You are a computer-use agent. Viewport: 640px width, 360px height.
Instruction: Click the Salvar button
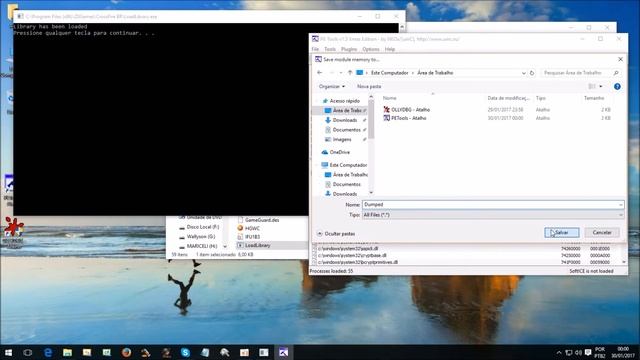click(x=562, y=232)
